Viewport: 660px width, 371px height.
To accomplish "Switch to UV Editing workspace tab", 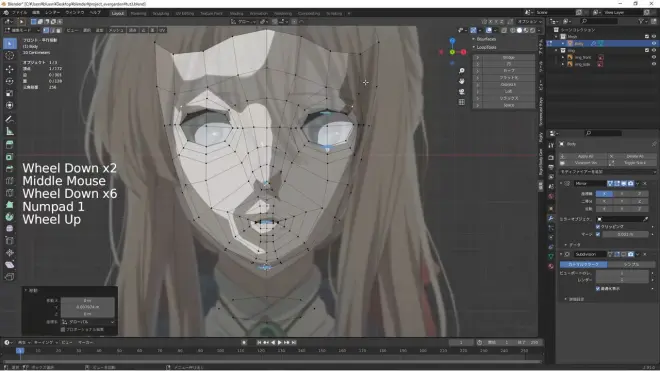I will (x=185, y=13).
